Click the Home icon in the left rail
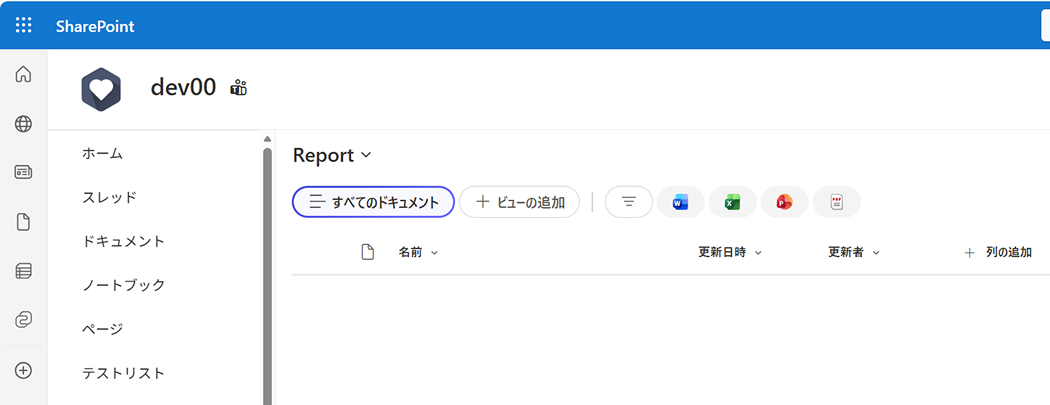The image size is (1050, 405). pyautogui.click(x=23, y=75)
